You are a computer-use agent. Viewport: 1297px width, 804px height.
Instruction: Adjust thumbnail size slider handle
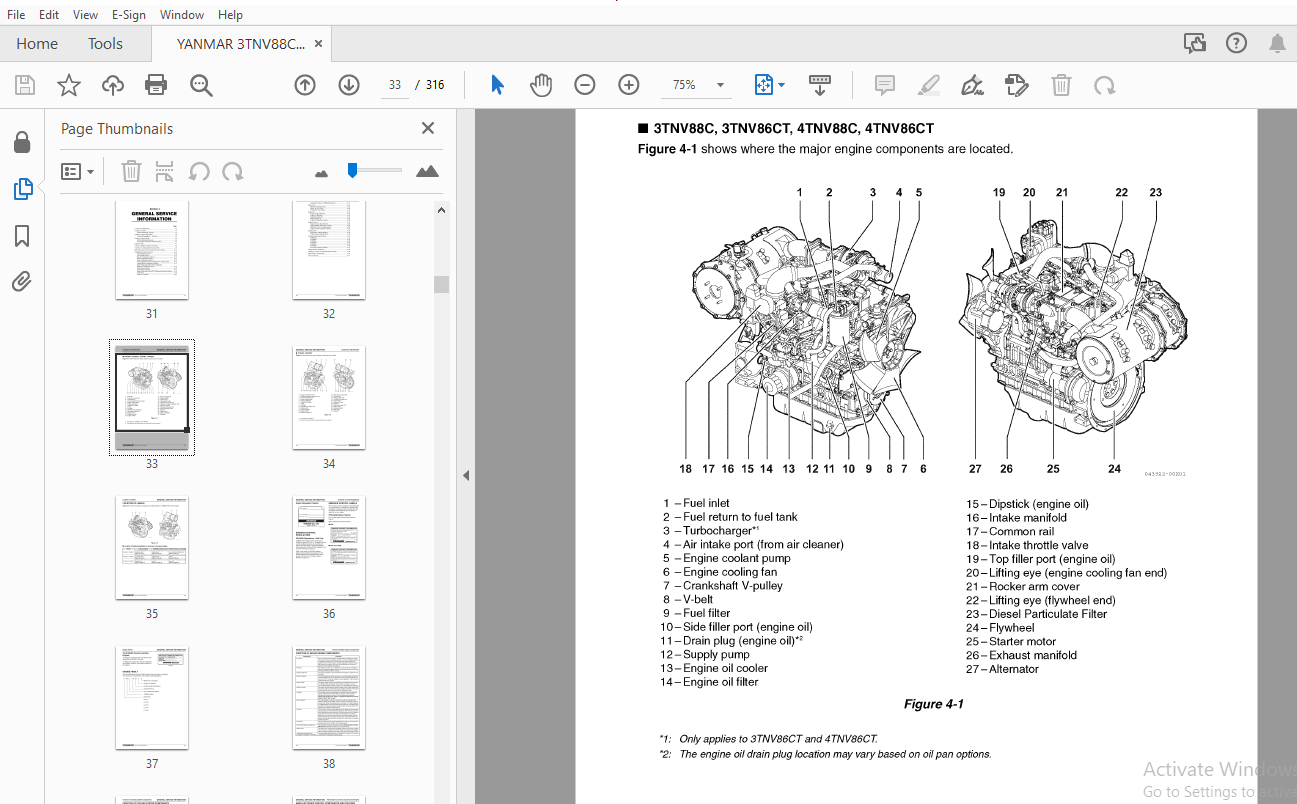[x=352, y=171]
